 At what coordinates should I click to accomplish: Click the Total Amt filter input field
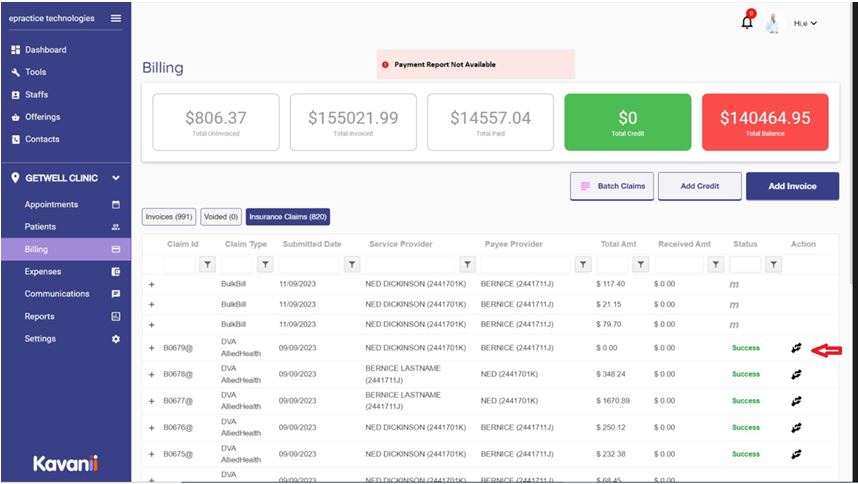(612, 265)
